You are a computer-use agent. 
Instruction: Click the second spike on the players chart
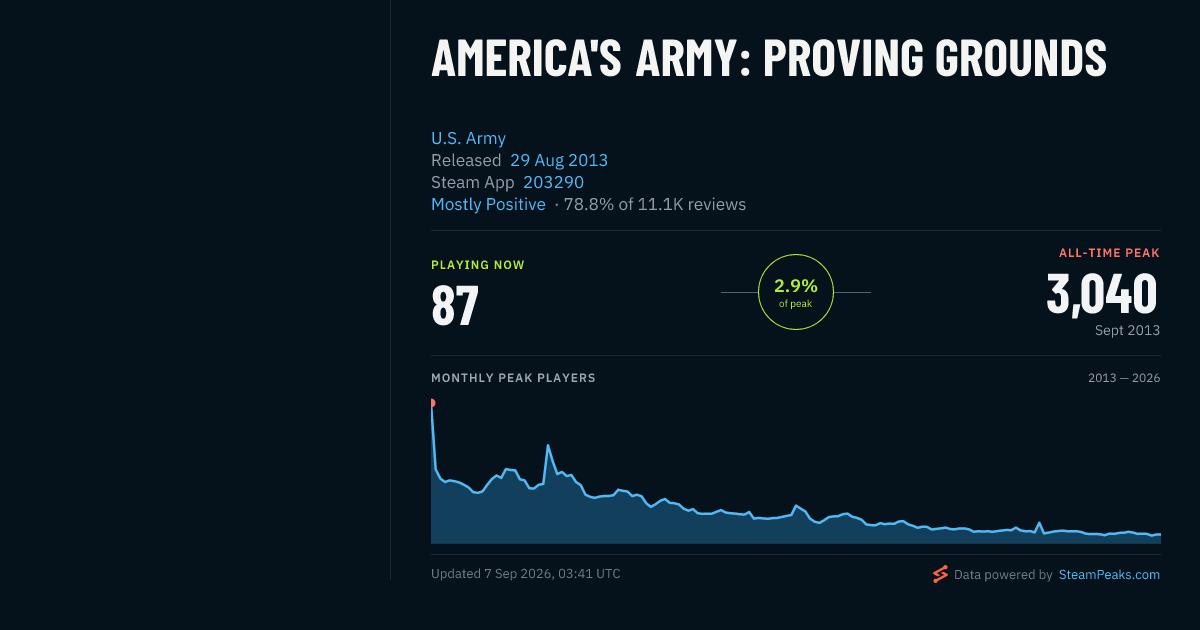click(548, 446)
